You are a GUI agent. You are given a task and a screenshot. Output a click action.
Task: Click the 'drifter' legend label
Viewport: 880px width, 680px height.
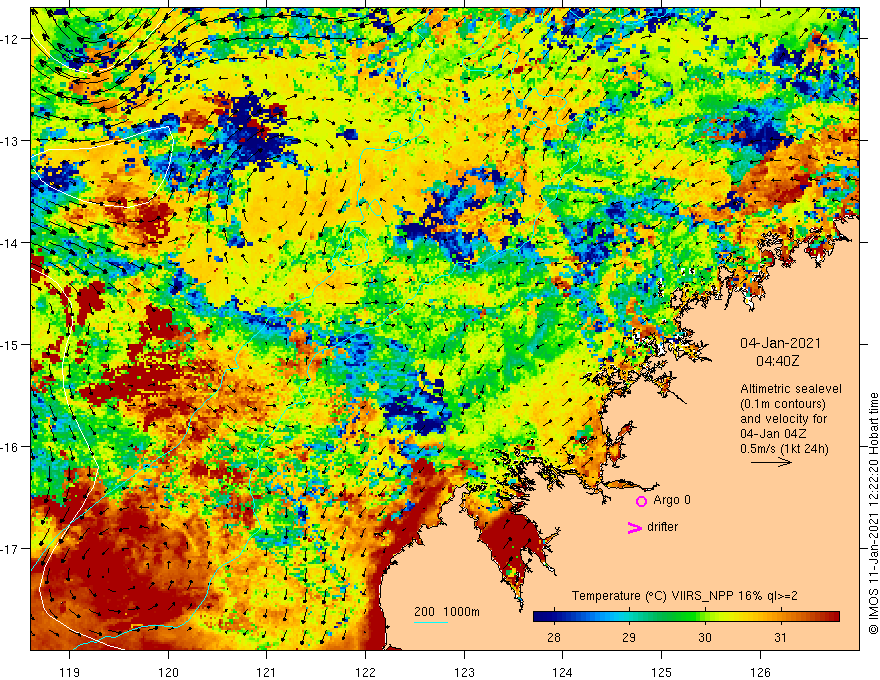[662, 527]
